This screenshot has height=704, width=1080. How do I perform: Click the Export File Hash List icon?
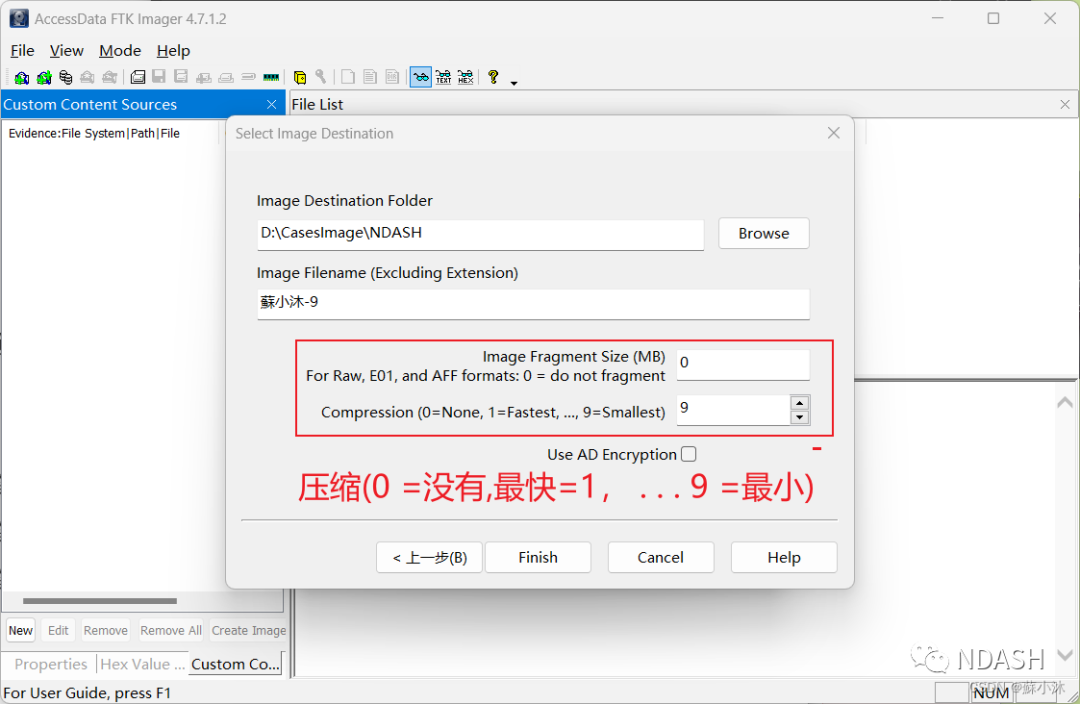pyautogui.click(x=371, y=77)
